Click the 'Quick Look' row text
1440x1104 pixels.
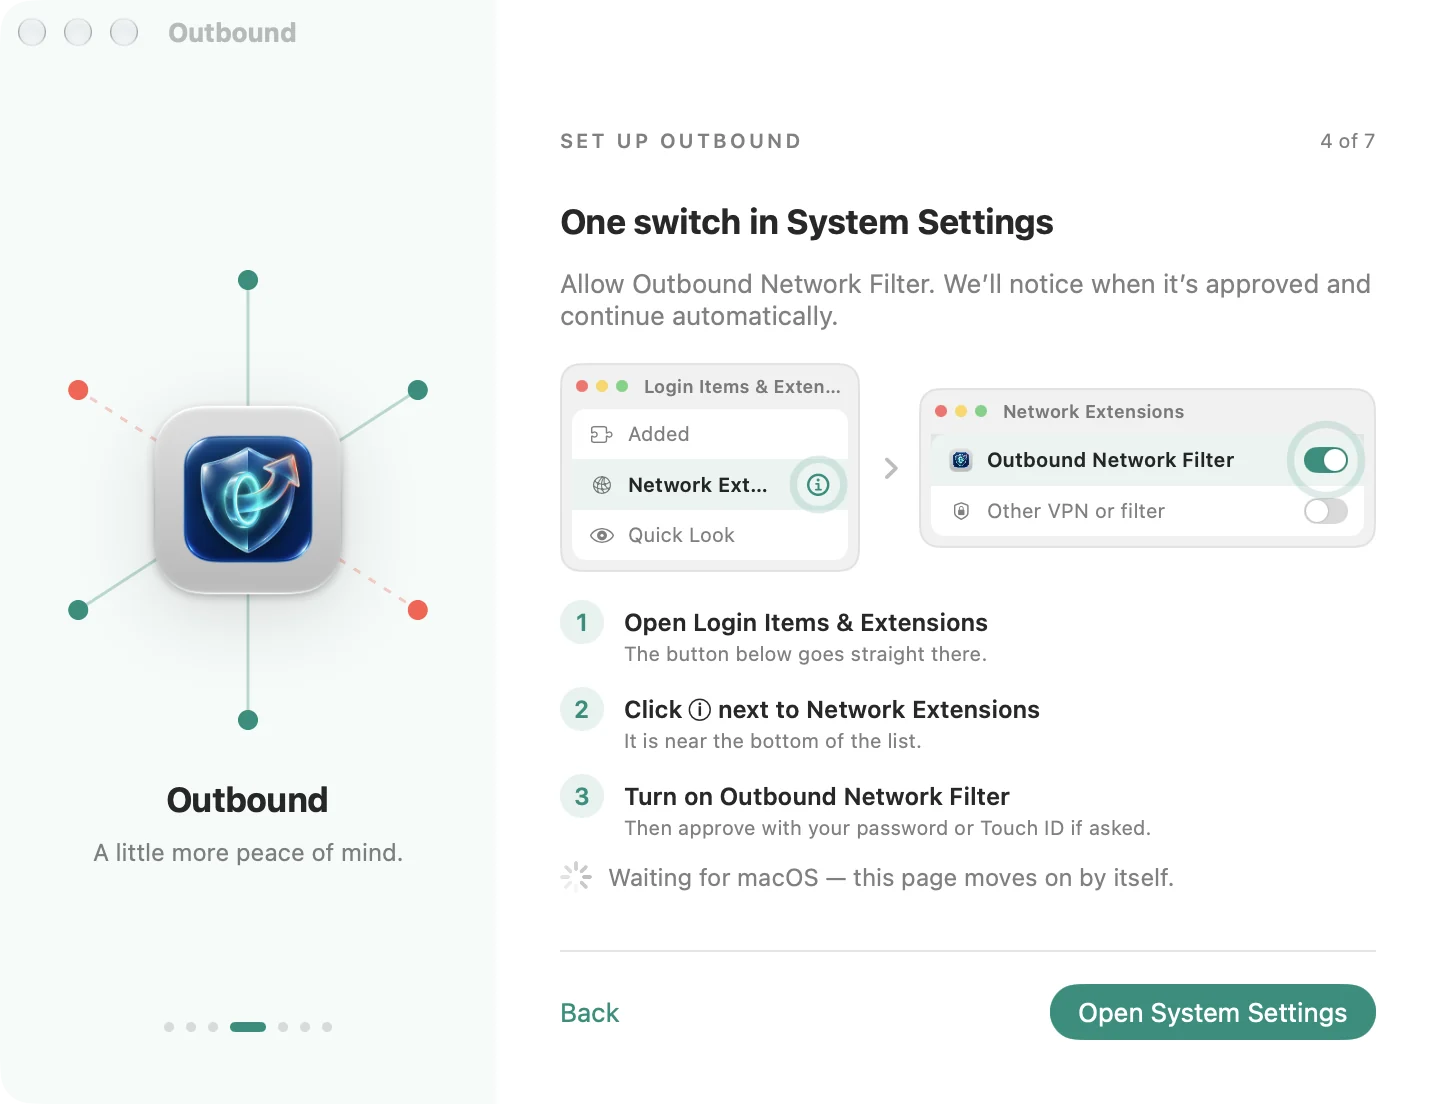tap(681, 535)
